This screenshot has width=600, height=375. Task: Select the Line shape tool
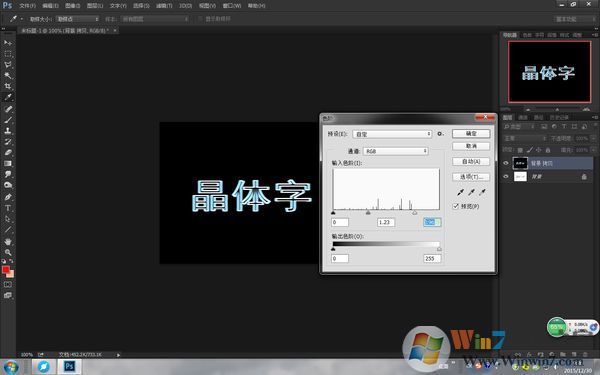tap(8, 230)
